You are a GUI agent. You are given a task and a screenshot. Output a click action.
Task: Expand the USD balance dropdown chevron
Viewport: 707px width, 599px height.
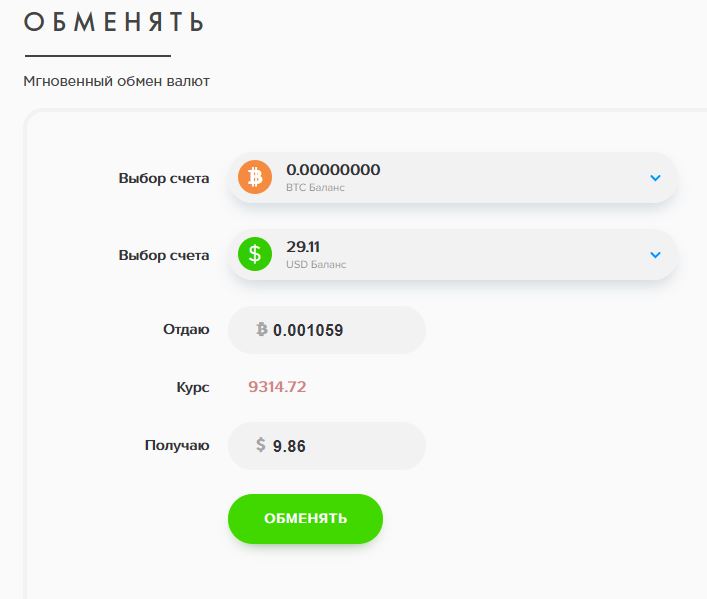(655, 254)
